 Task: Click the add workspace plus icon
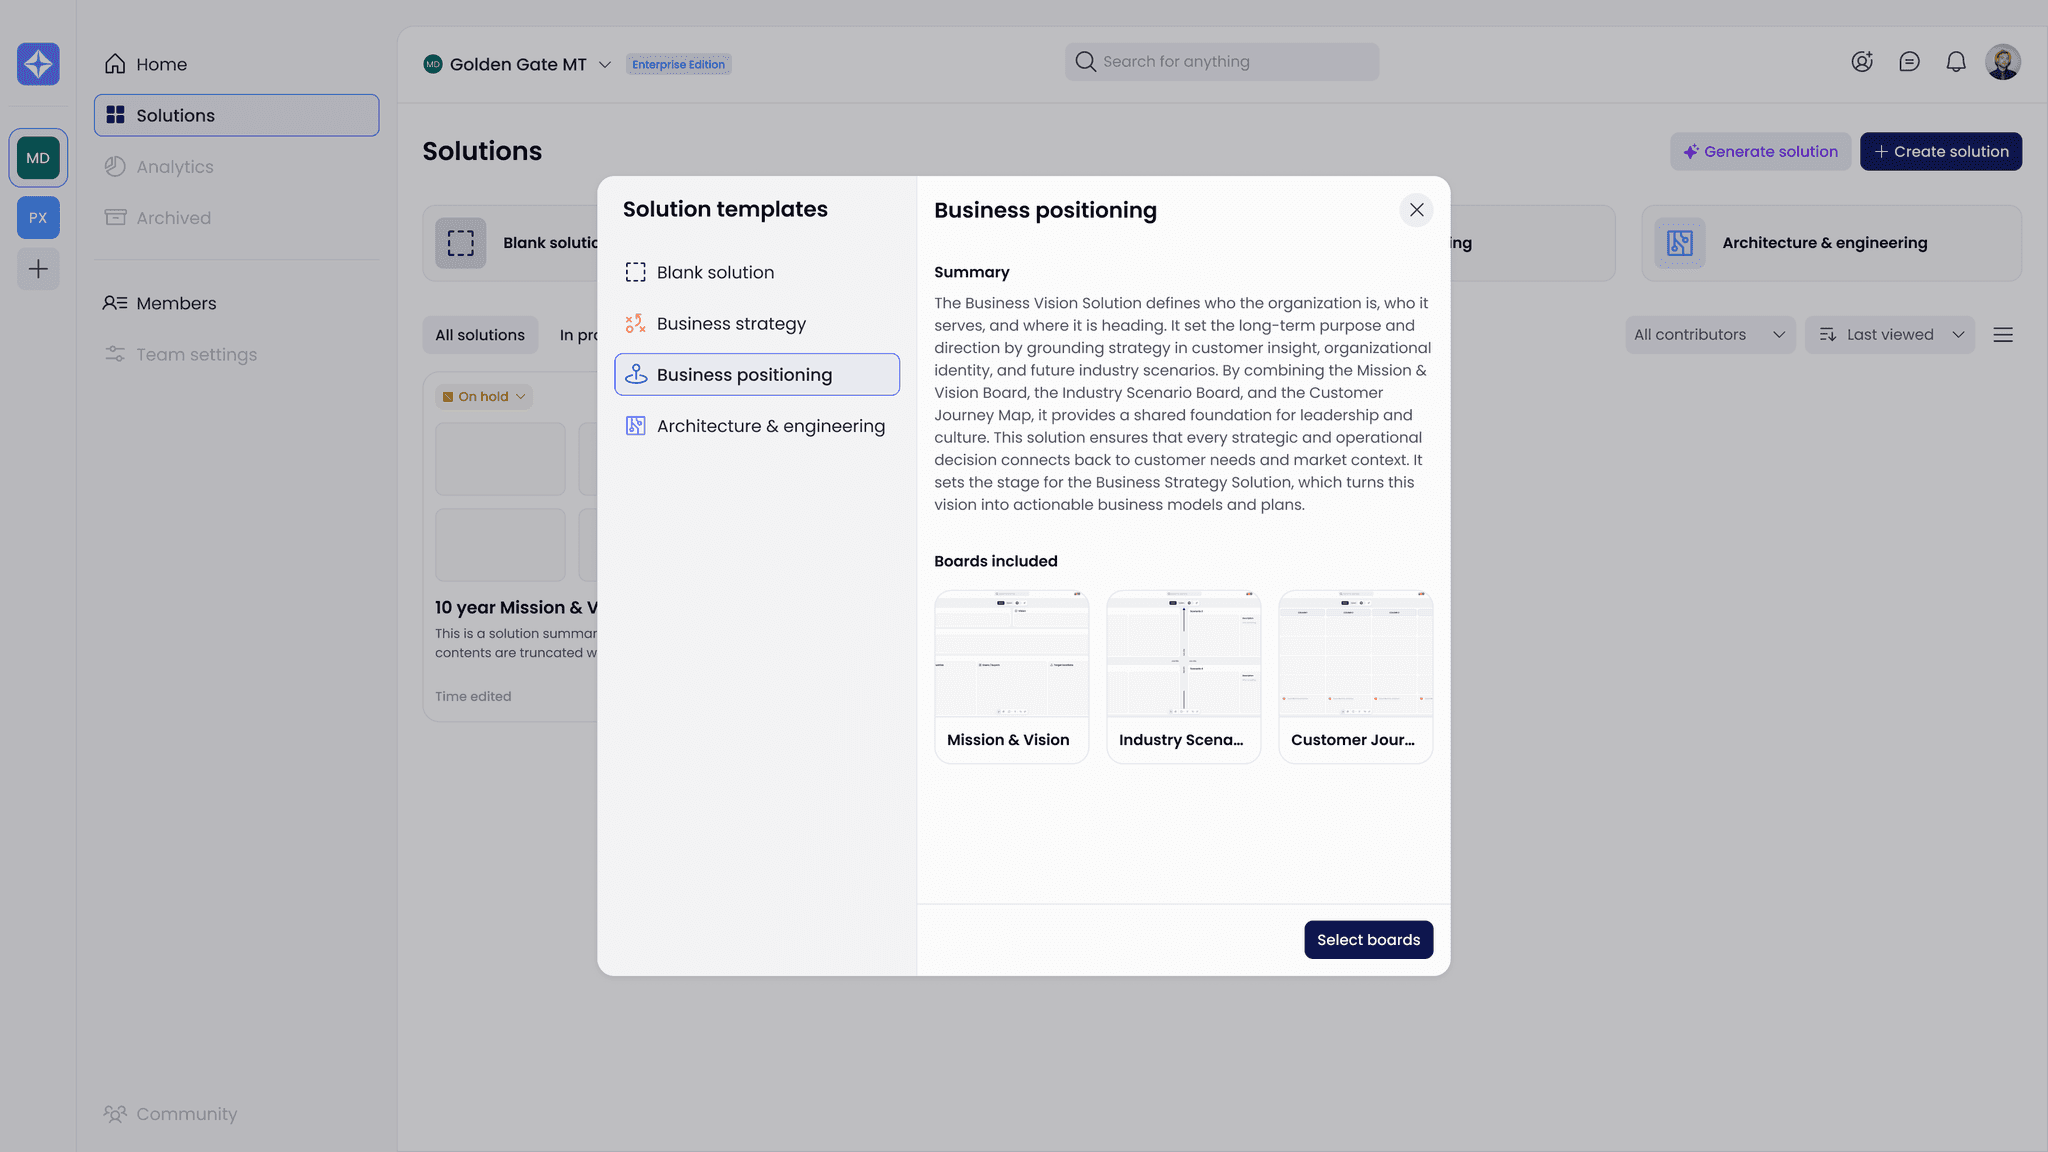point(38,269)
